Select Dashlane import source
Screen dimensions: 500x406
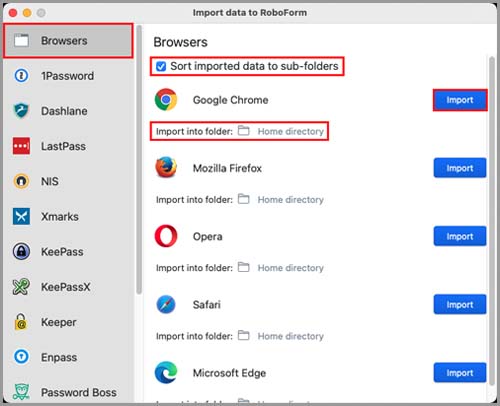[x=68, y=111]
